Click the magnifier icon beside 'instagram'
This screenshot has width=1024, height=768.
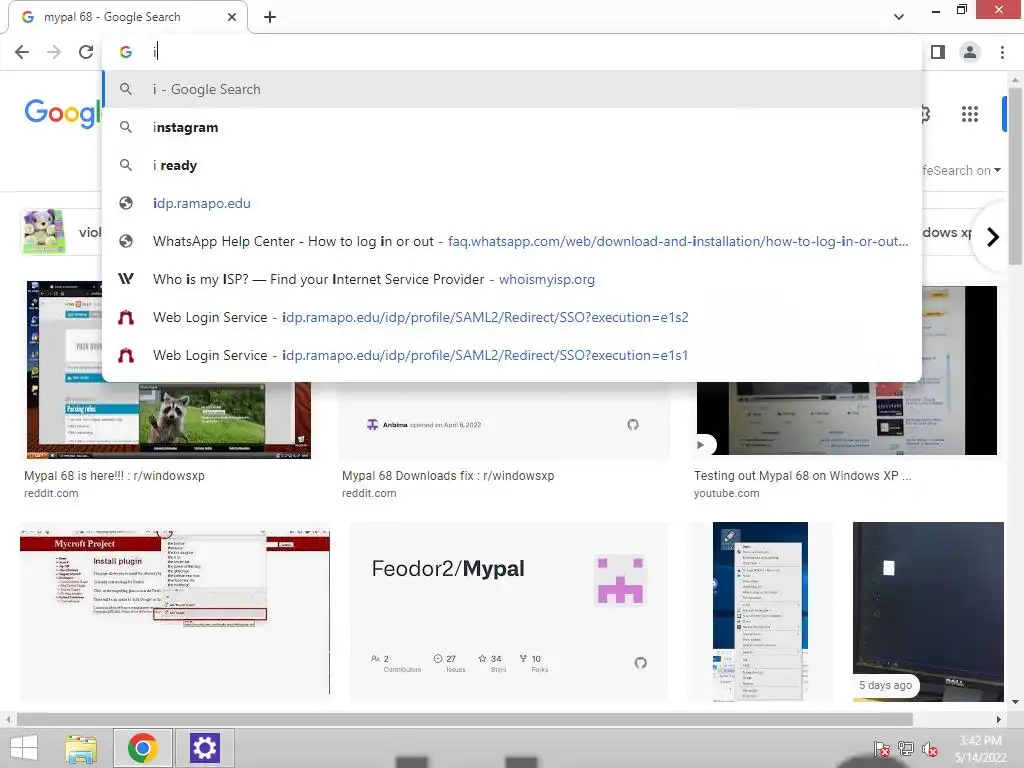tap(126, 127)
